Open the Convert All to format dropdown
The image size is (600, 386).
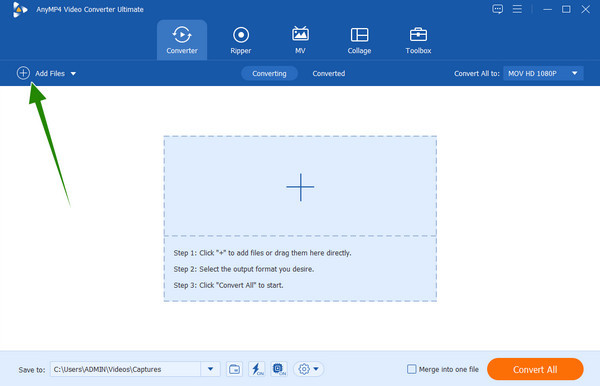tap(543, 73)
